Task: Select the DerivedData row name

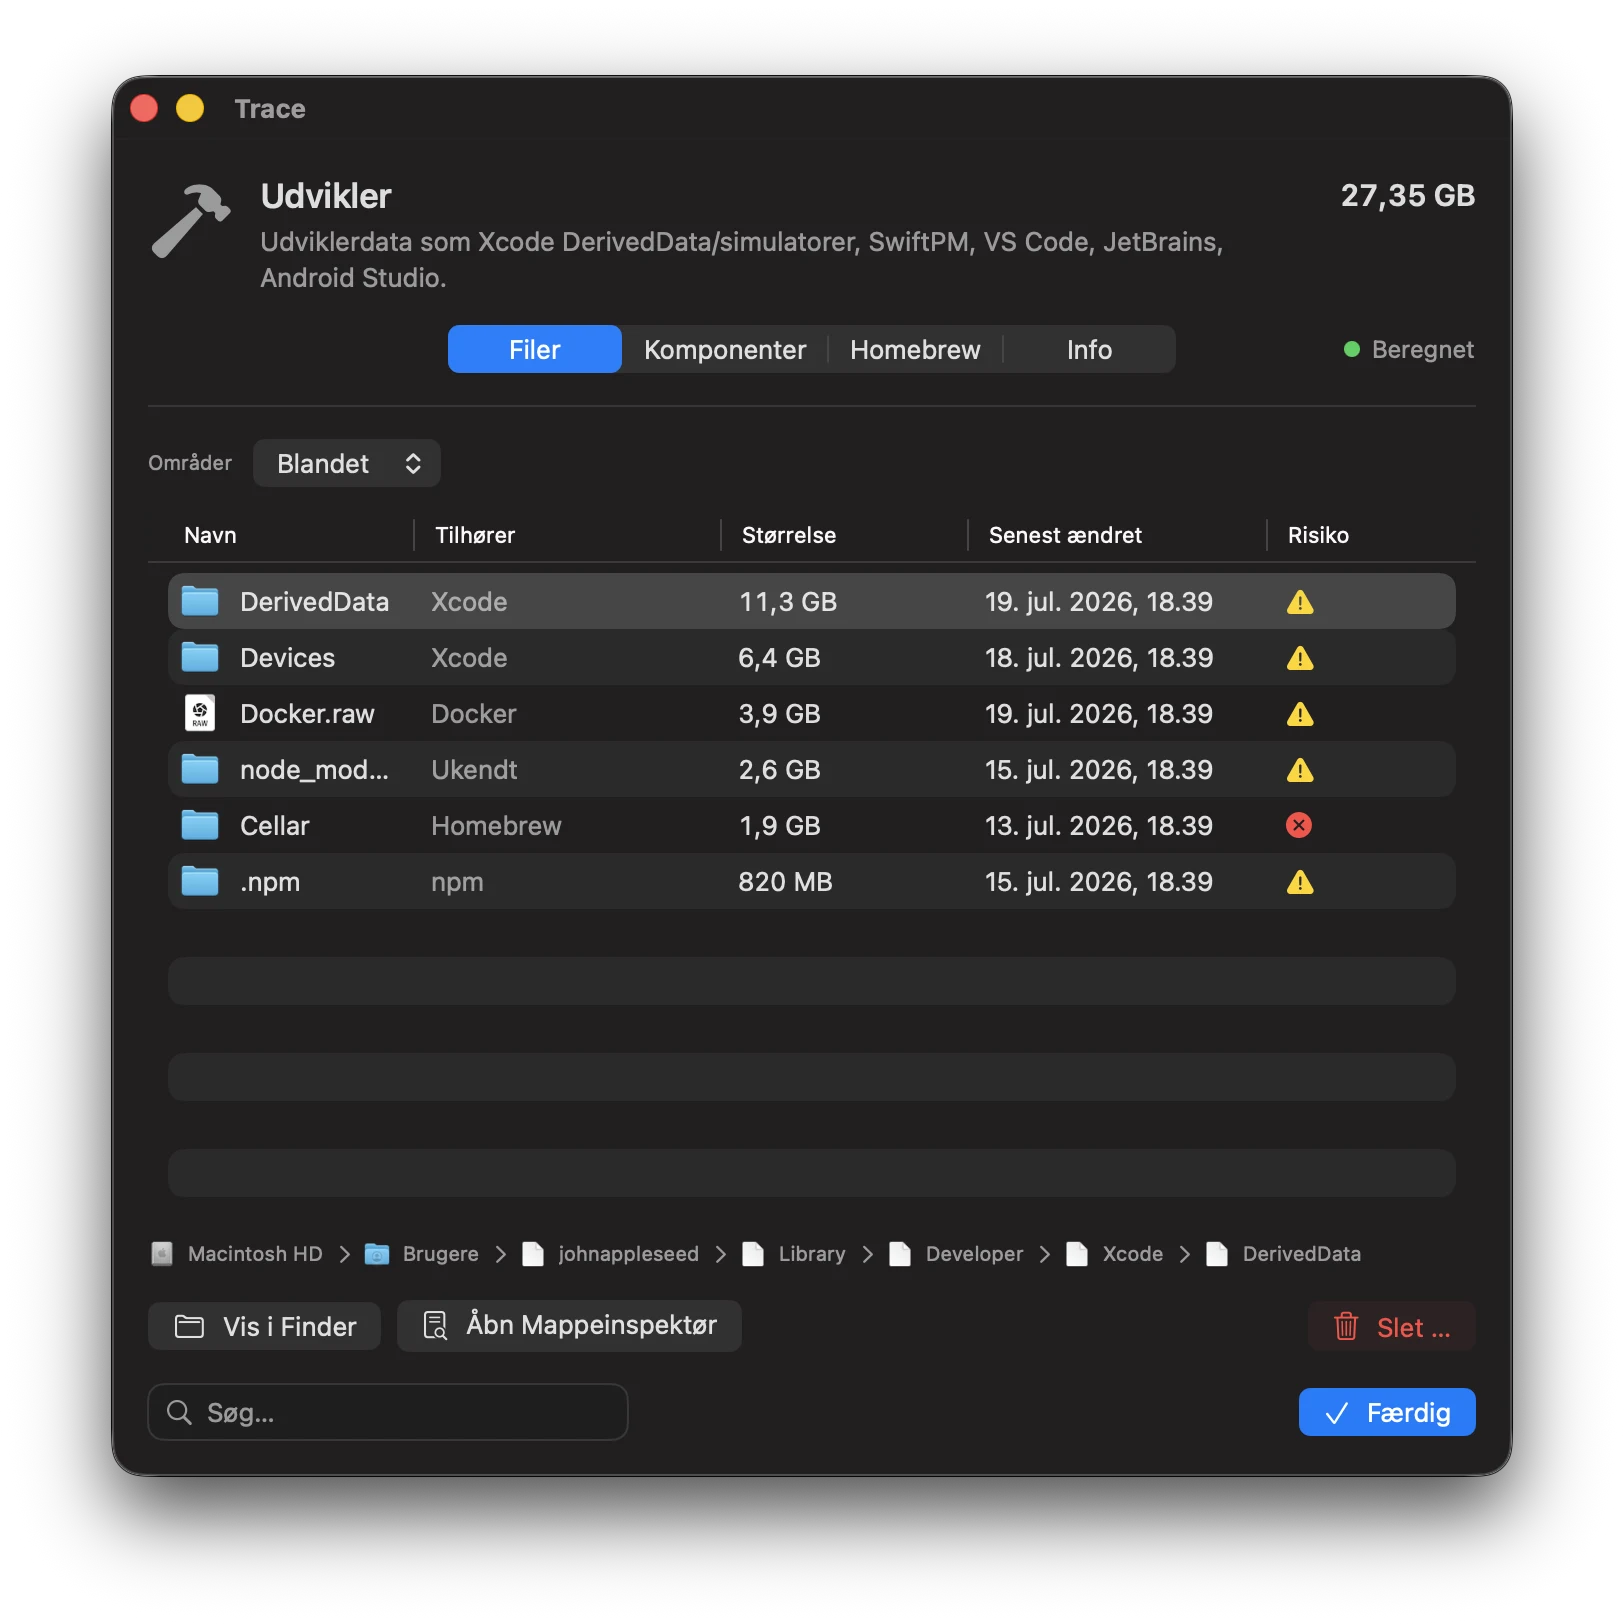Action: 314,602
